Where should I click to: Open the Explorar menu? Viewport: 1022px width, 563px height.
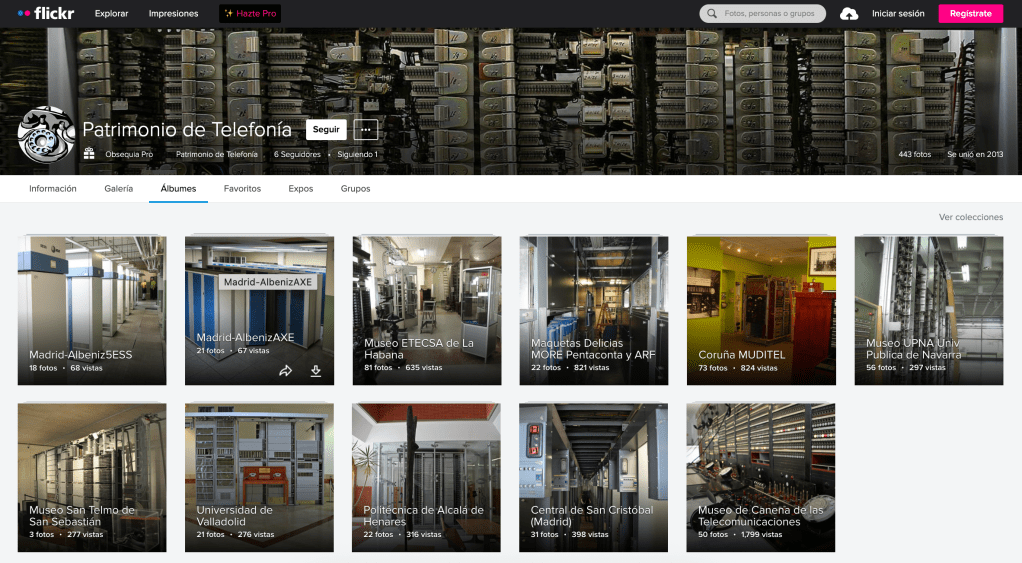pos(111,14)
